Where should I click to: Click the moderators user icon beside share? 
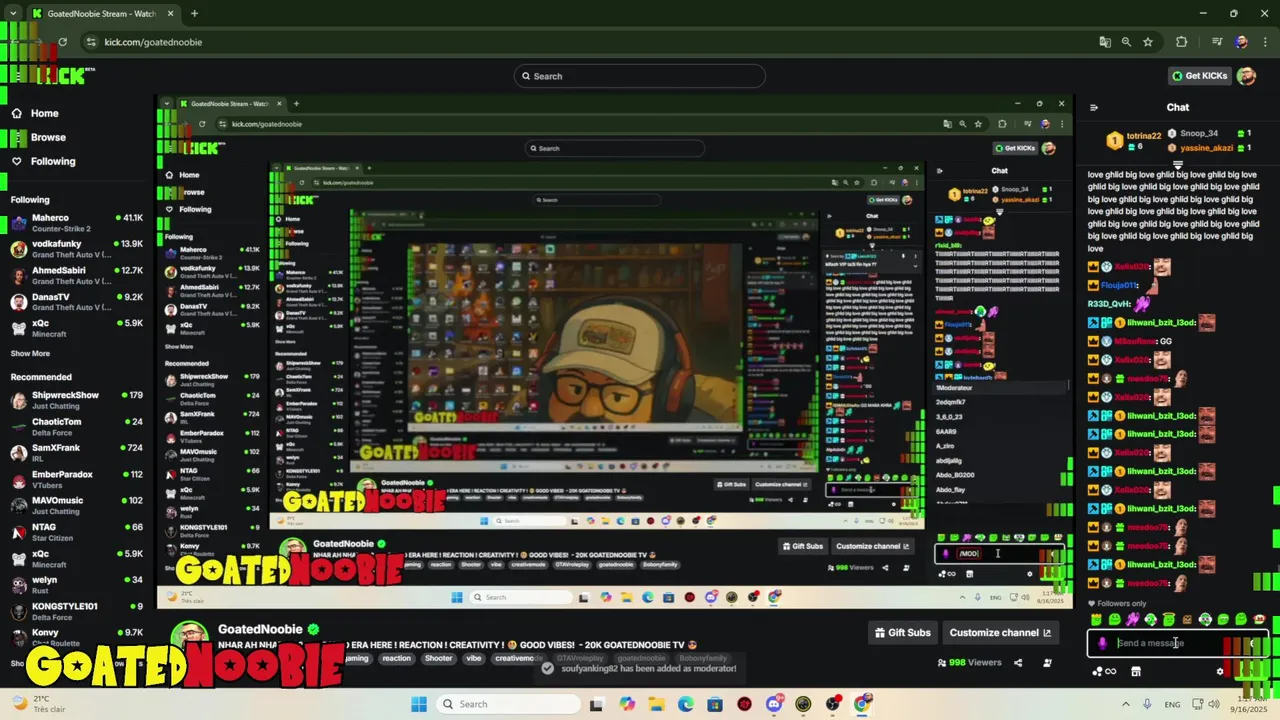click(1047, 662)
